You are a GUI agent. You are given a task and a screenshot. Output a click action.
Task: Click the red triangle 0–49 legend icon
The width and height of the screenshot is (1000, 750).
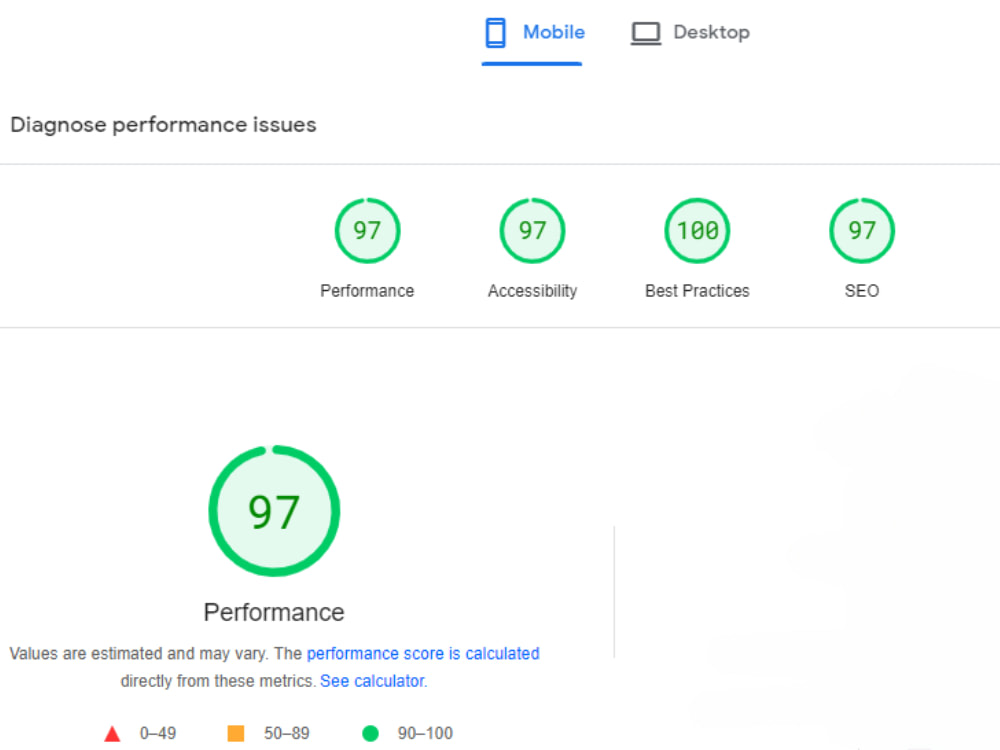click(x=112, y=734)
